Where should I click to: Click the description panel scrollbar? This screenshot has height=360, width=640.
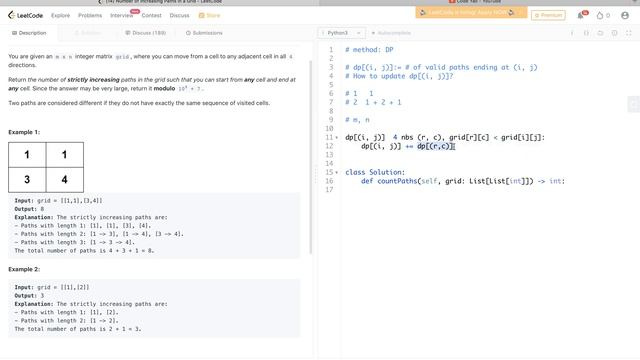(x=311, y=157)
